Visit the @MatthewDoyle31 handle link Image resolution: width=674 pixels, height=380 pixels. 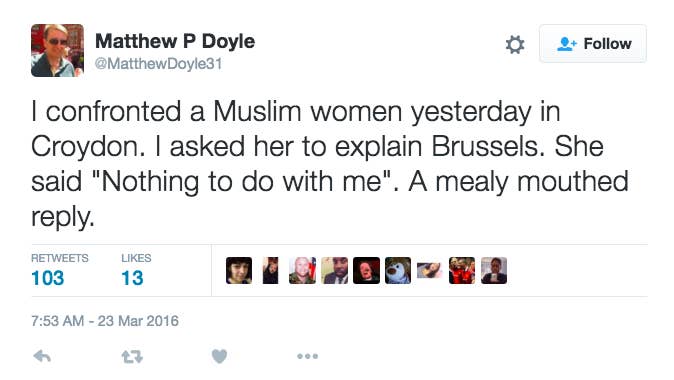(x=158, y=64)
